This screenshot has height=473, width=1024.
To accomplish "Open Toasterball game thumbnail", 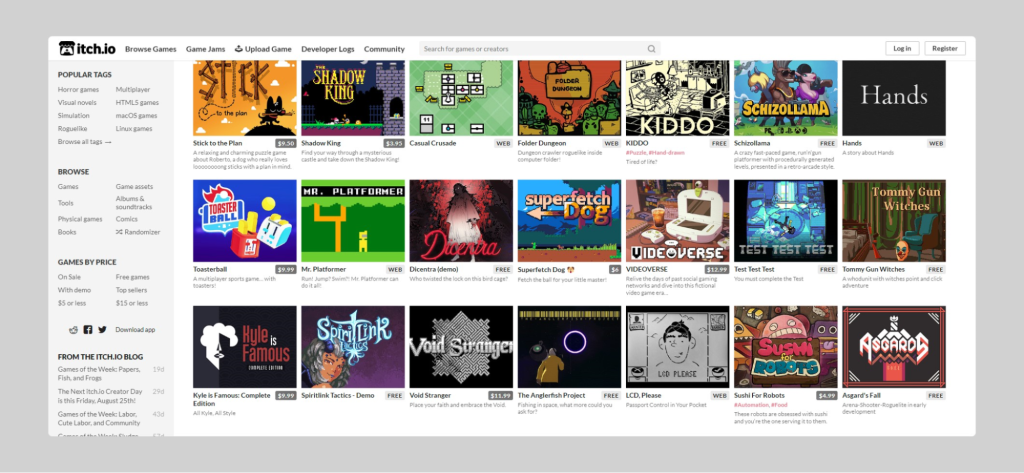I will click(x=245, y=221).
